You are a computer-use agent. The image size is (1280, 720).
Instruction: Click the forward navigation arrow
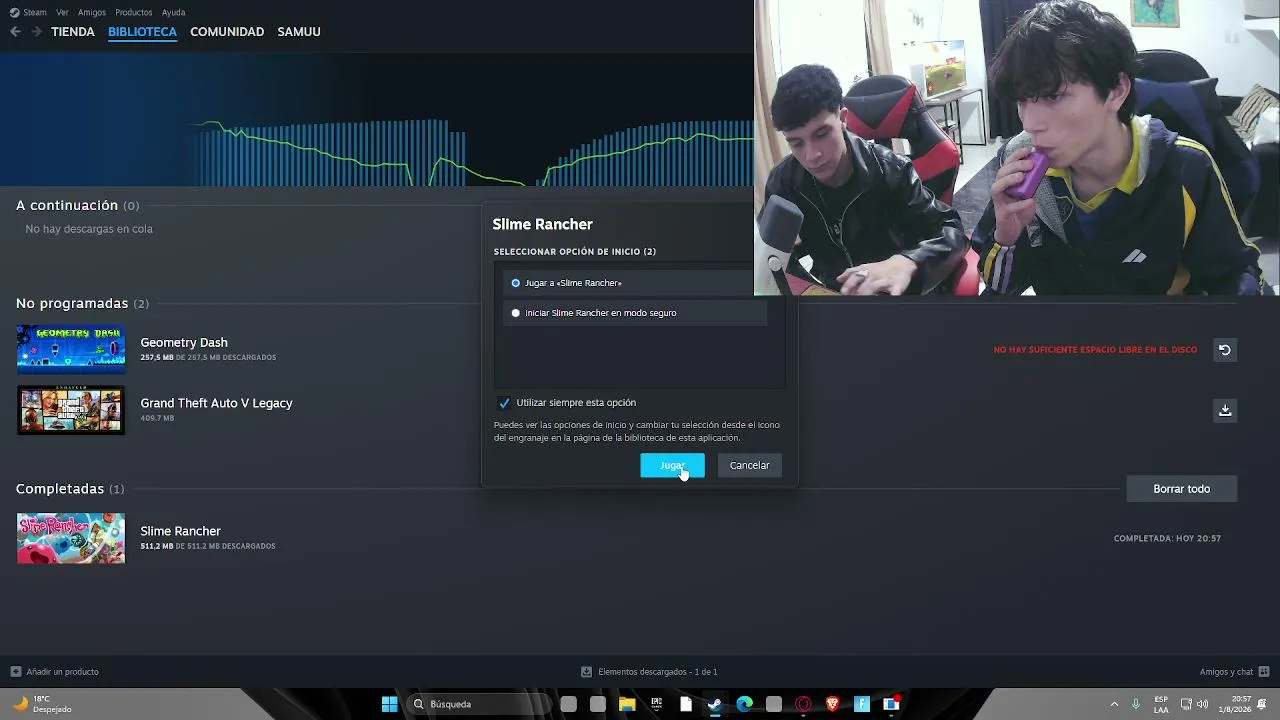(x=36, y=32)
